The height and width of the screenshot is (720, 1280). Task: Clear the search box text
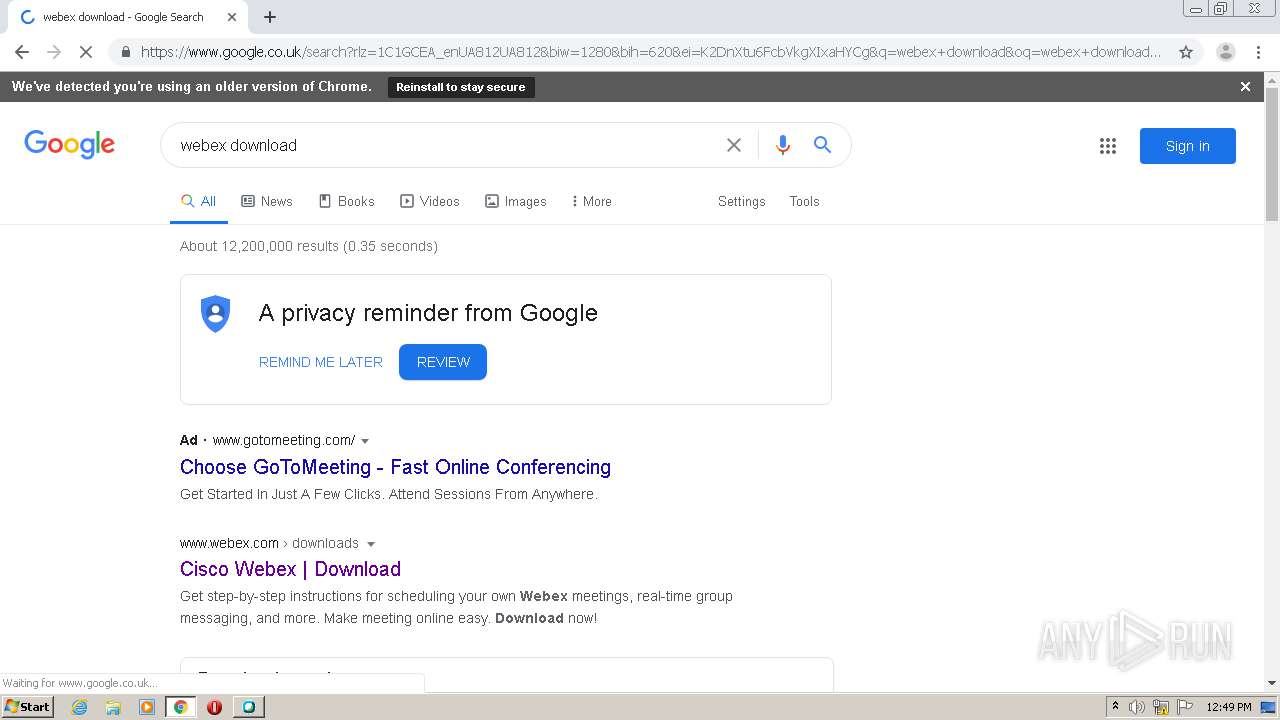click(x=734, y=145)
